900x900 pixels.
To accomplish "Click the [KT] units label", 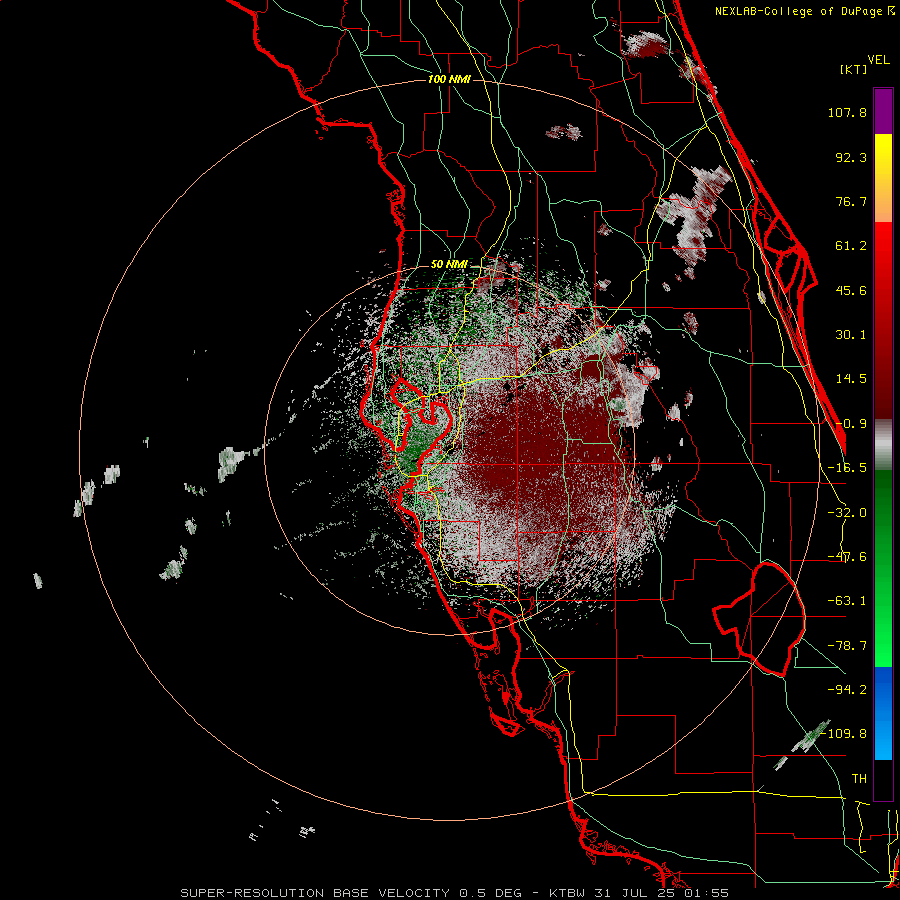I will pos(853,69).
